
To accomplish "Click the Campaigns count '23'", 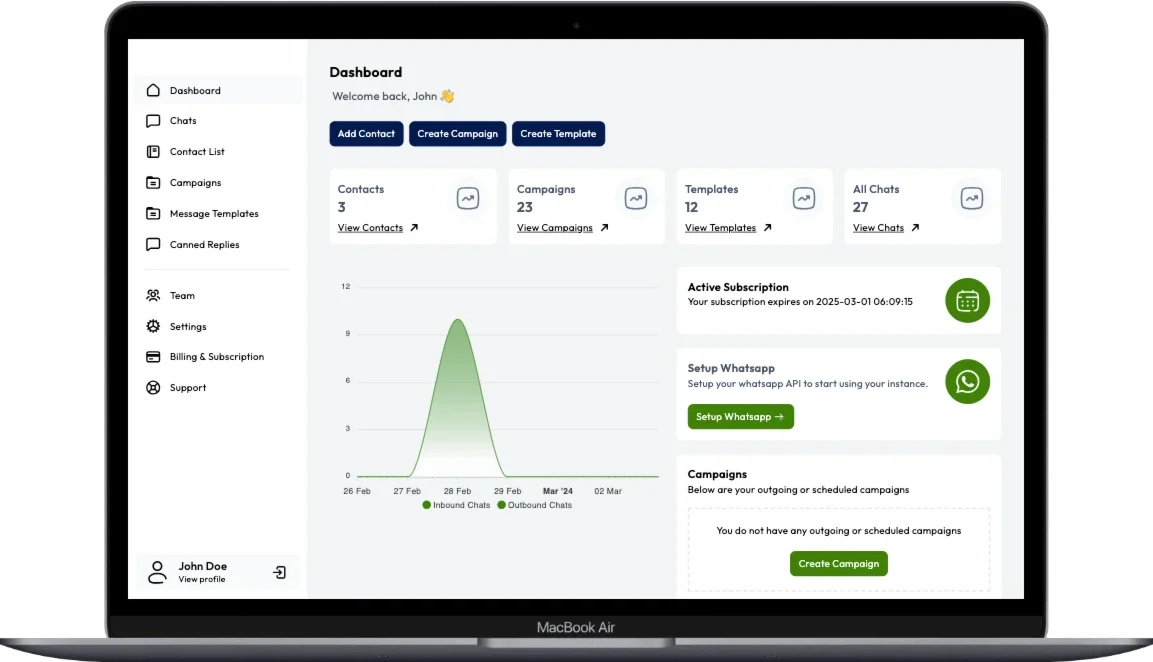I will tap(524, 207).
